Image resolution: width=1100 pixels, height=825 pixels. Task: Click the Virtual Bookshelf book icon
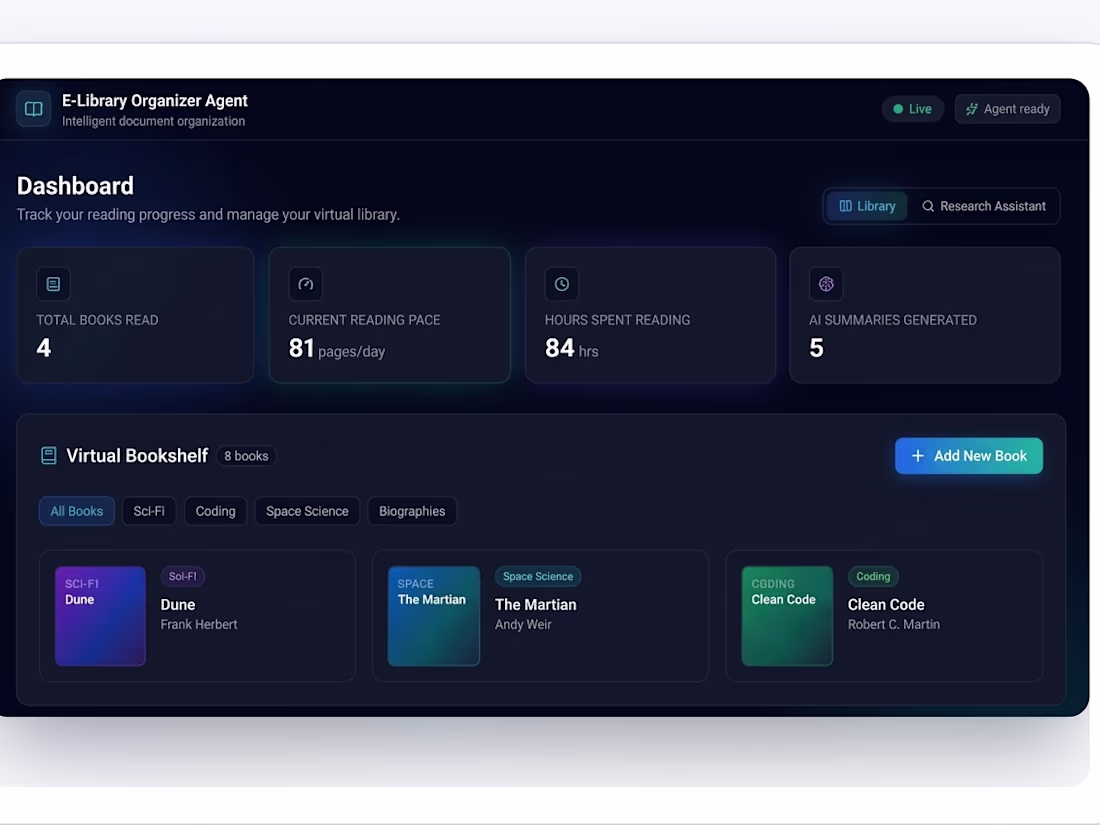click(x=48, y=455)
